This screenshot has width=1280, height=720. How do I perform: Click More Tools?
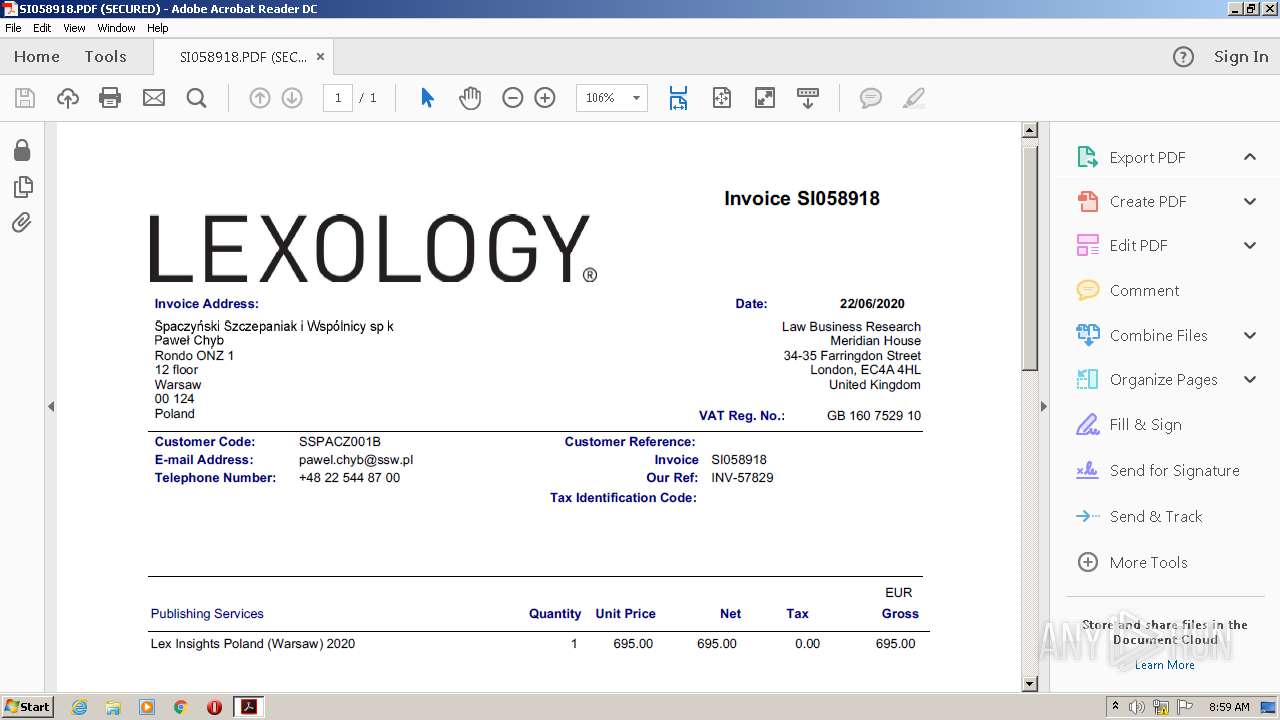tap(1148, 563)
